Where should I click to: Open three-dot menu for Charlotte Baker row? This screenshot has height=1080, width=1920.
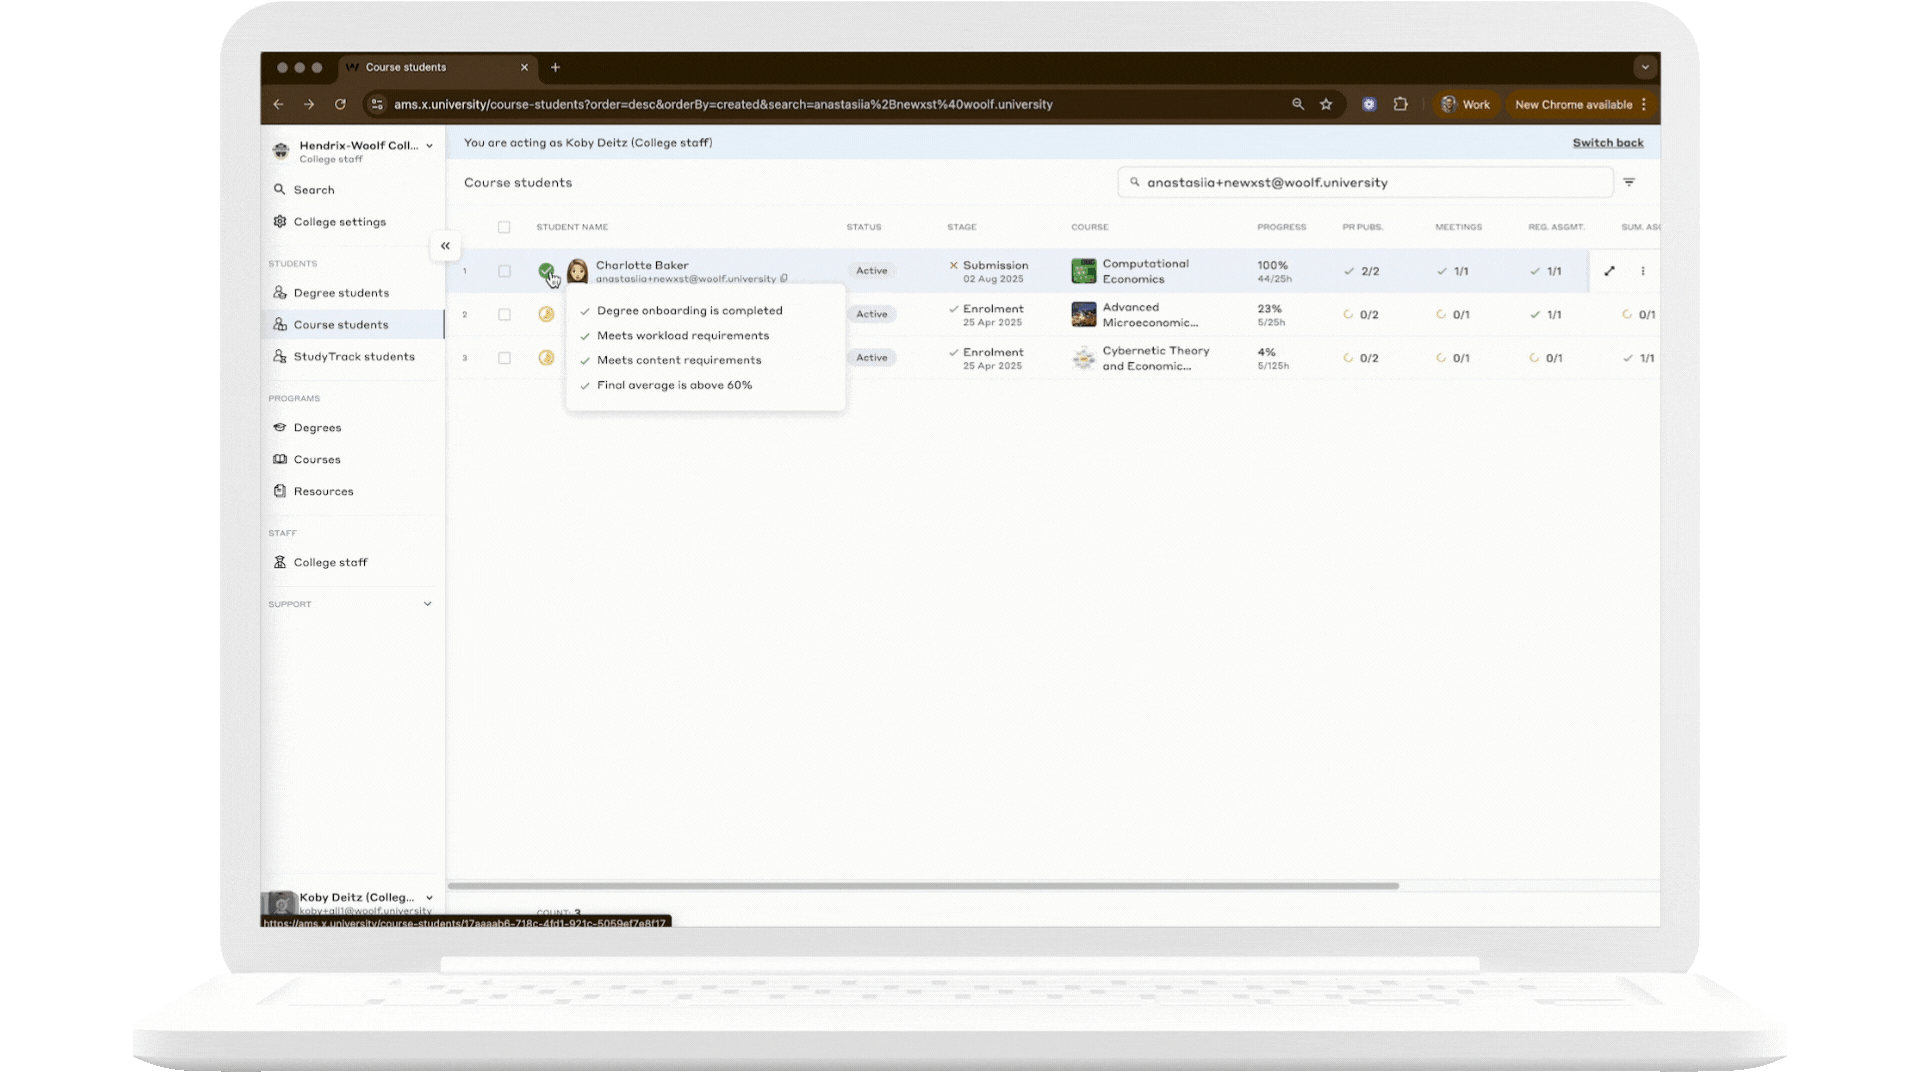[1643, 271]
